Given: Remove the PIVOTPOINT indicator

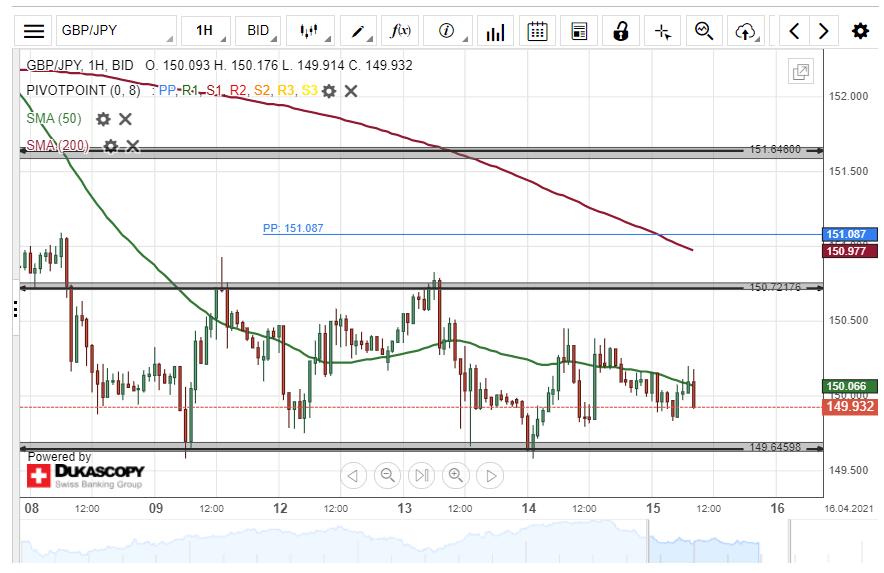Looking at the screenshot, I should tap(351, 91).
